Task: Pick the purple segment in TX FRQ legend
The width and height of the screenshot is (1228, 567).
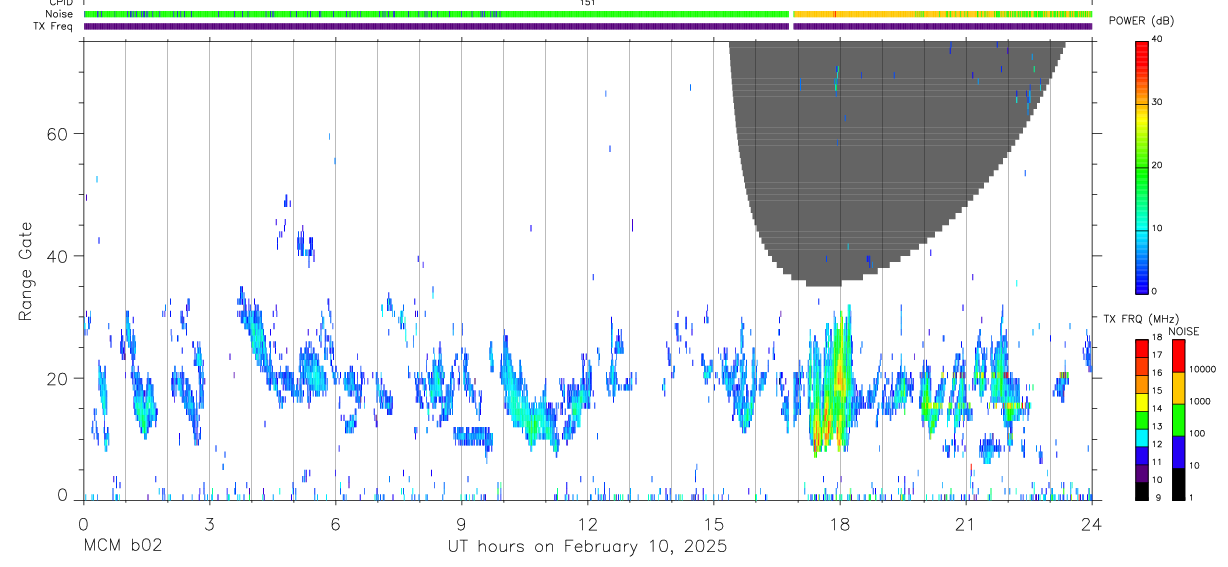Action: [1142, 472]
